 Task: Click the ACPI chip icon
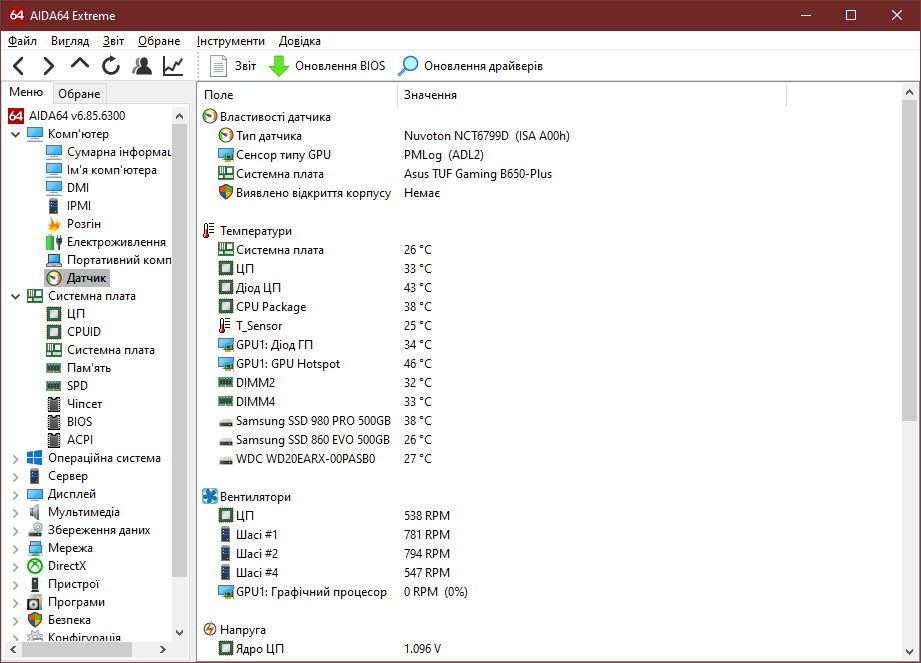tap(54, 440)
